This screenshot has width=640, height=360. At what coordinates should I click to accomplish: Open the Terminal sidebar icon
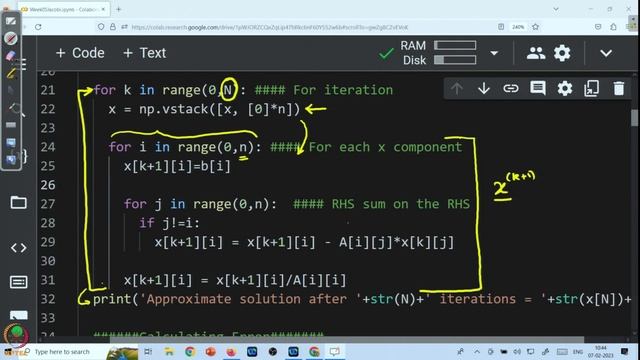(x=18, y=315)
